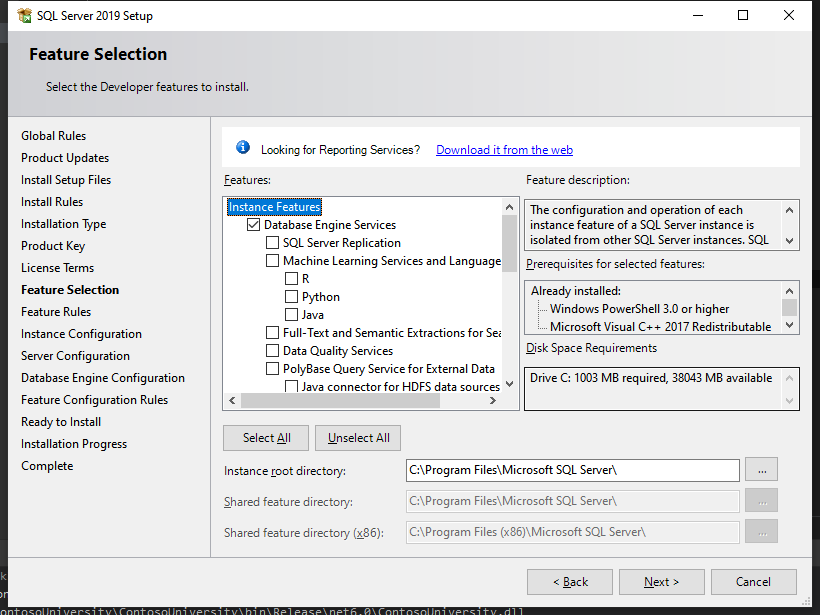Click the Instance root directory text field

tap(572, 470)
